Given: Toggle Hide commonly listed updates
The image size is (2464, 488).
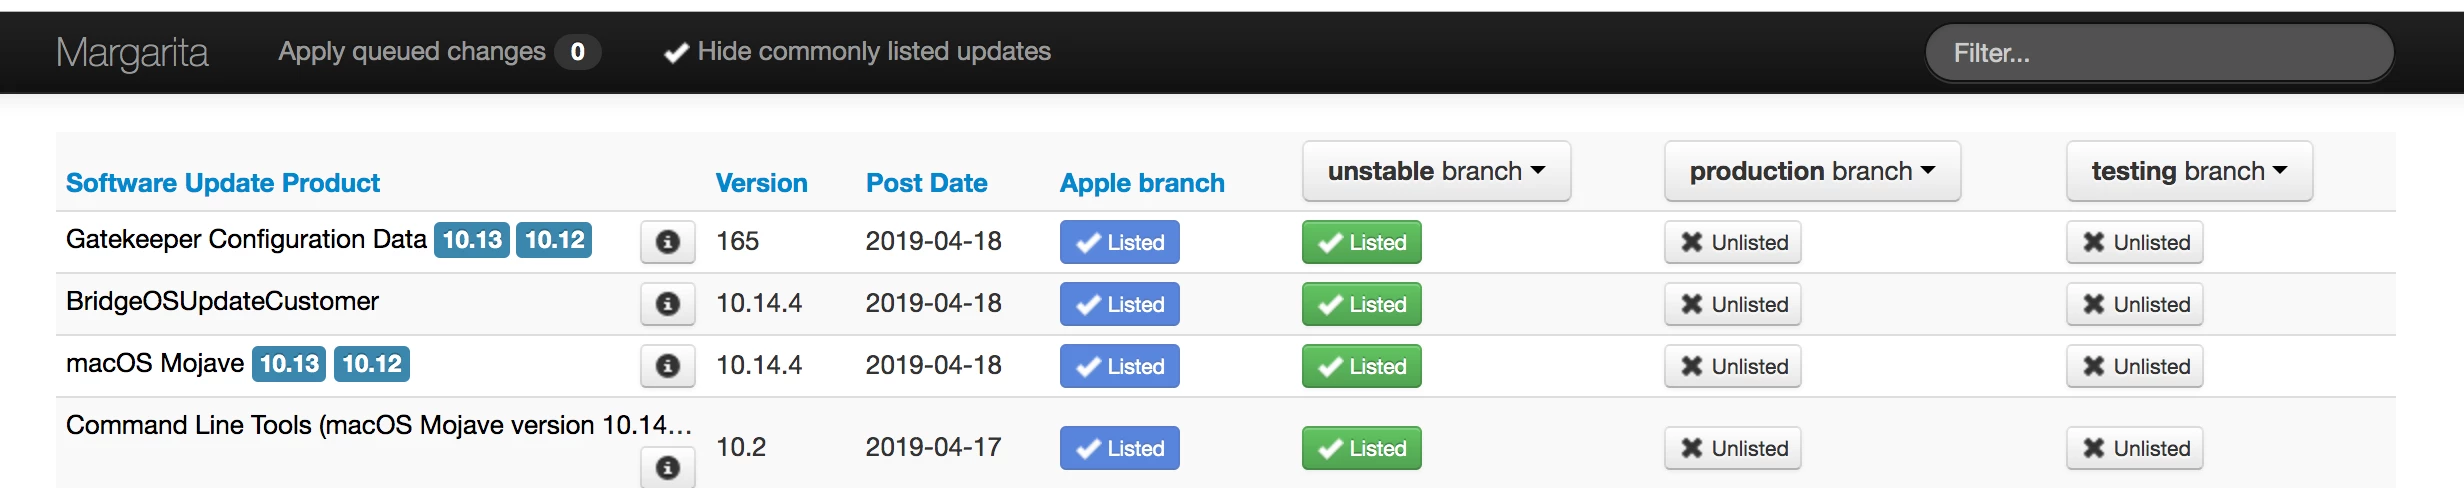Looking at the screenshot, I should coord(857,52).
